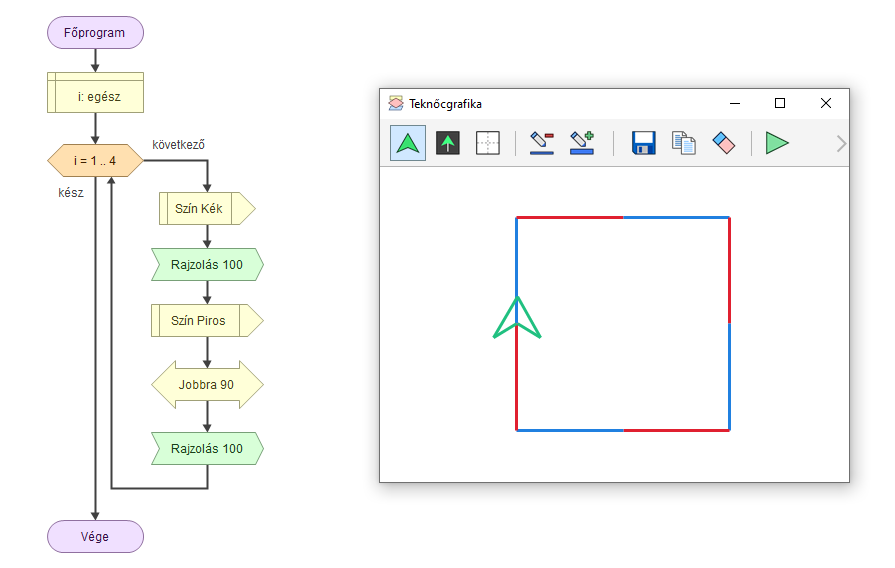Toggle the green turtle arrow display button

(x=407, y=143)
